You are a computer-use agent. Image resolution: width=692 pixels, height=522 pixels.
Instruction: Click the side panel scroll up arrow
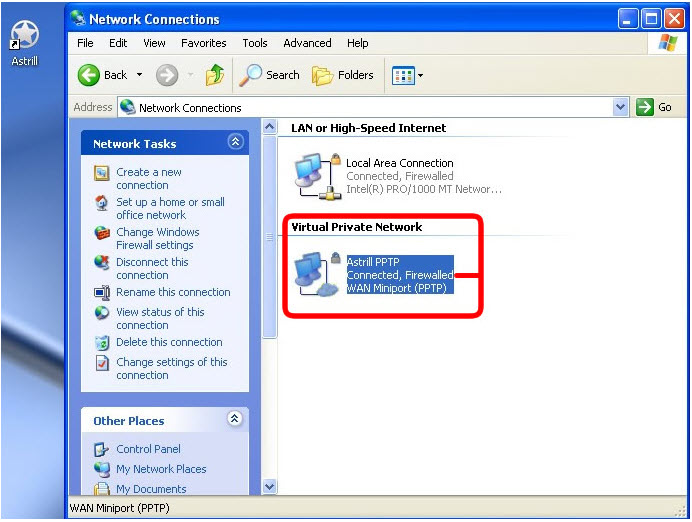[x=270, y=127]
